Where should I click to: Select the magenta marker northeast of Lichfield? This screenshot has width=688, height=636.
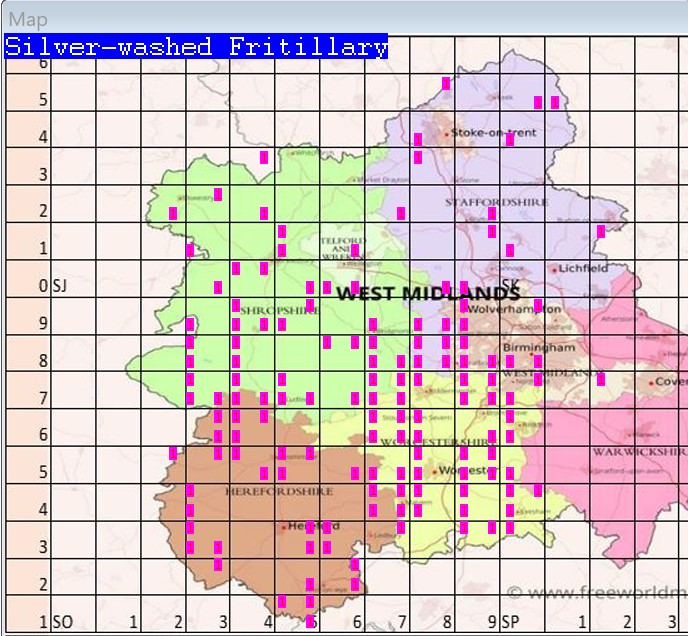tap(601, 232)
